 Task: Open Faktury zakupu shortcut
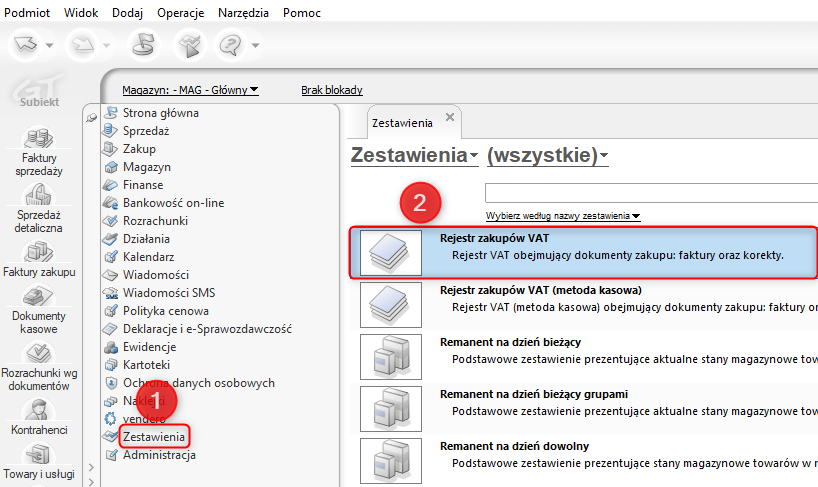point(39,259)
